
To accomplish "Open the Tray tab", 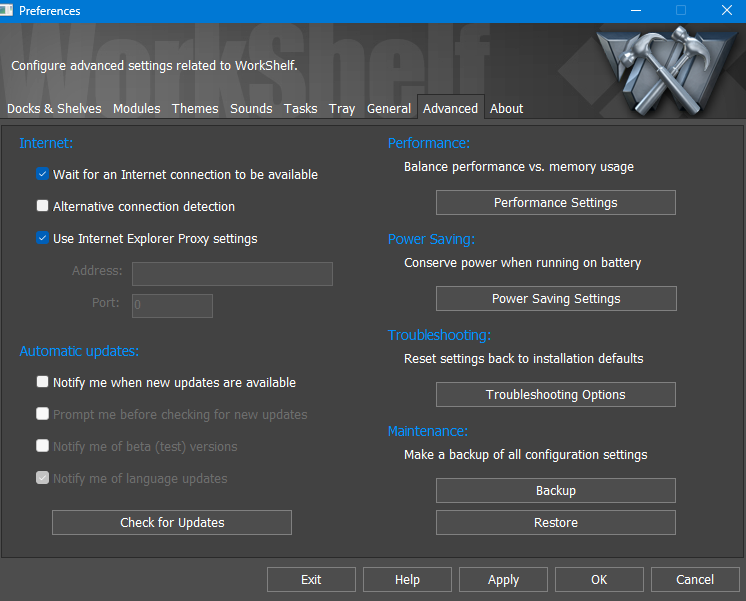I will (342, 109).
